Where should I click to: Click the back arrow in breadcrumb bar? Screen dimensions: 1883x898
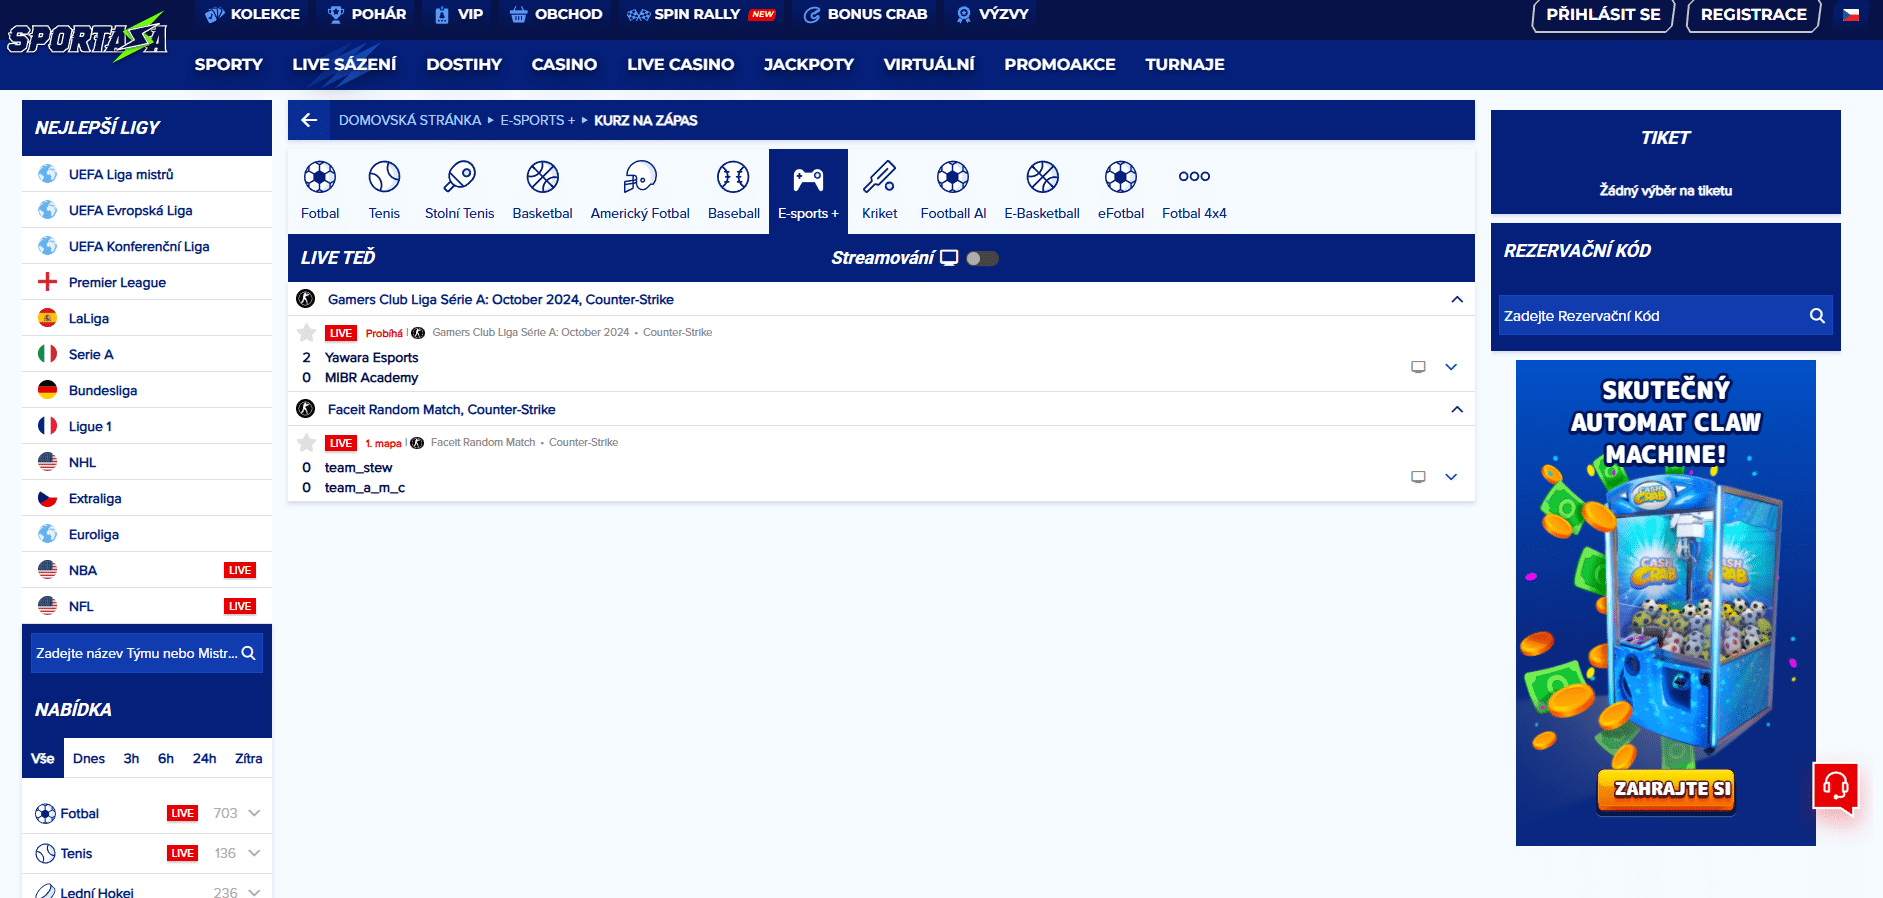pos(309,120)
